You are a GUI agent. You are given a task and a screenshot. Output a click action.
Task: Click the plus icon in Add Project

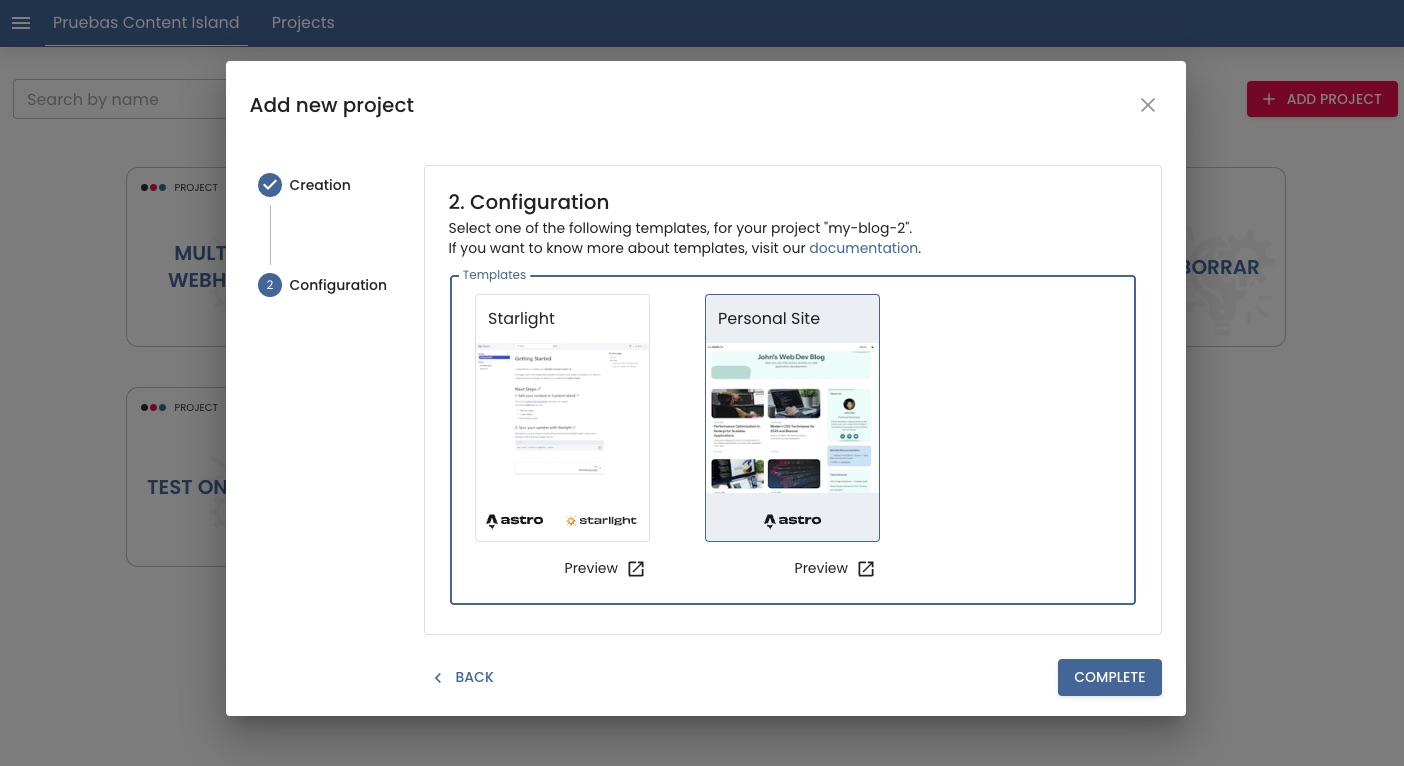[1269, 99]
